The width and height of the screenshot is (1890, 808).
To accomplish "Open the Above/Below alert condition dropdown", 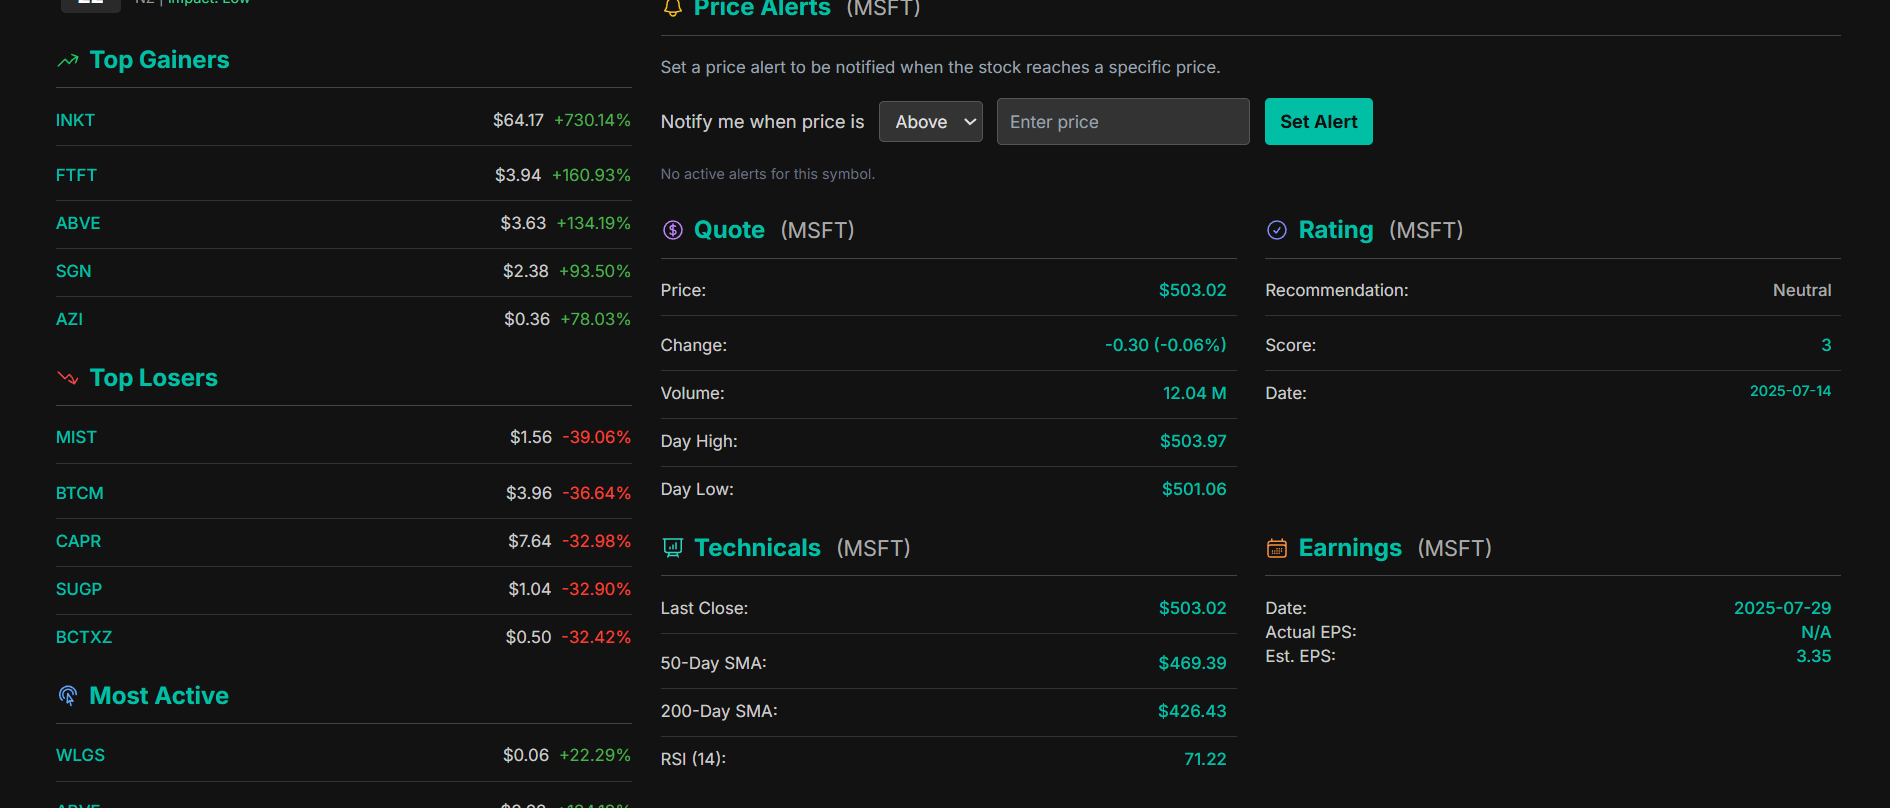I will (x=931, y=121).
